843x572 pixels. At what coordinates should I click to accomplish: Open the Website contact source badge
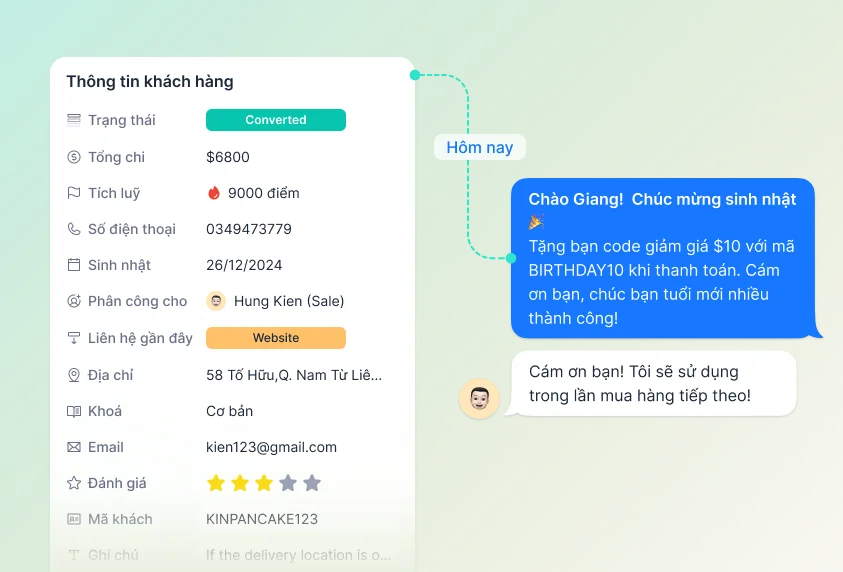(x=276, y=338)
